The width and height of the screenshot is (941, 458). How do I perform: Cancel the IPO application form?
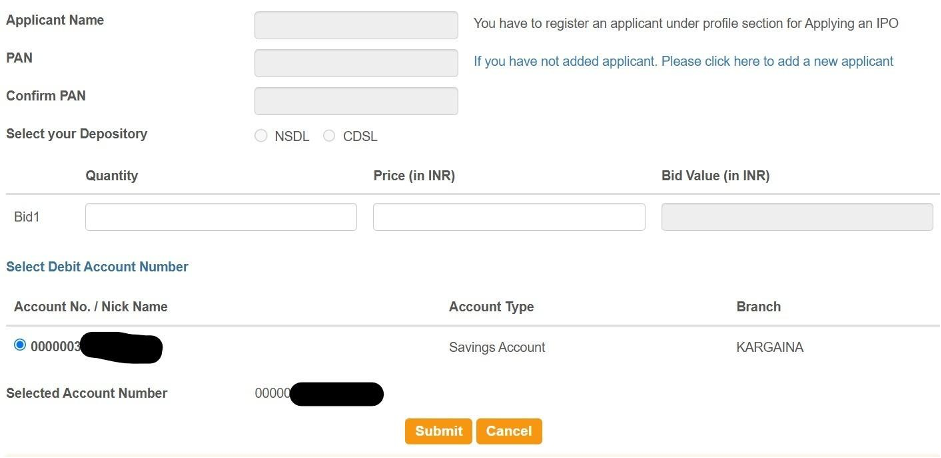pos(509,431)
